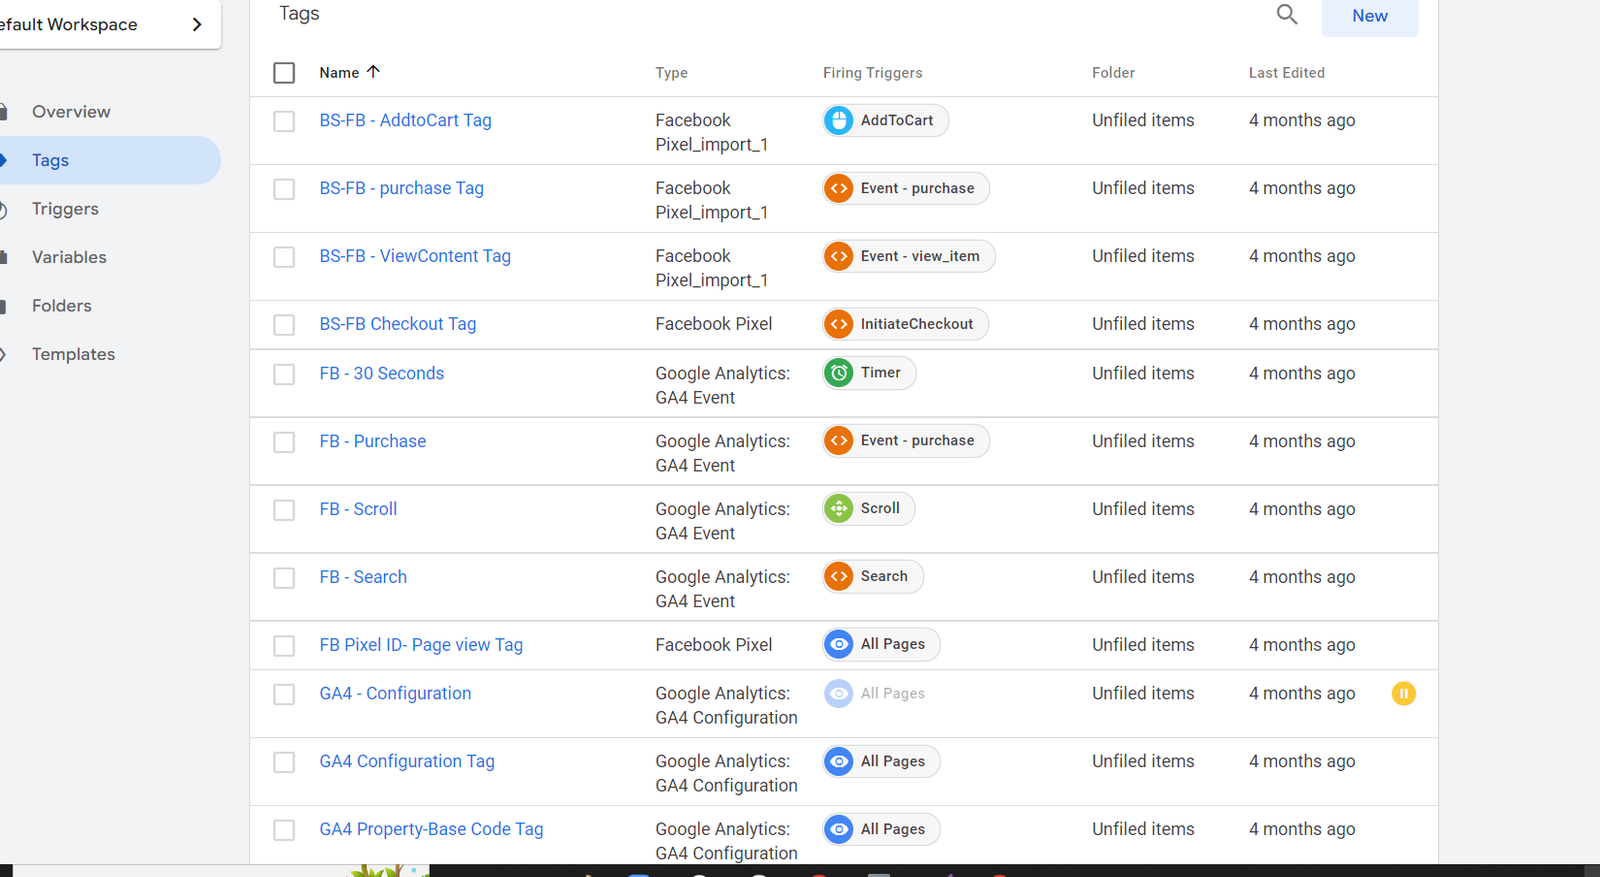Screen dimensions: 1600x877
Task: Click the AddToCart trigger icon
Action: 839,121
